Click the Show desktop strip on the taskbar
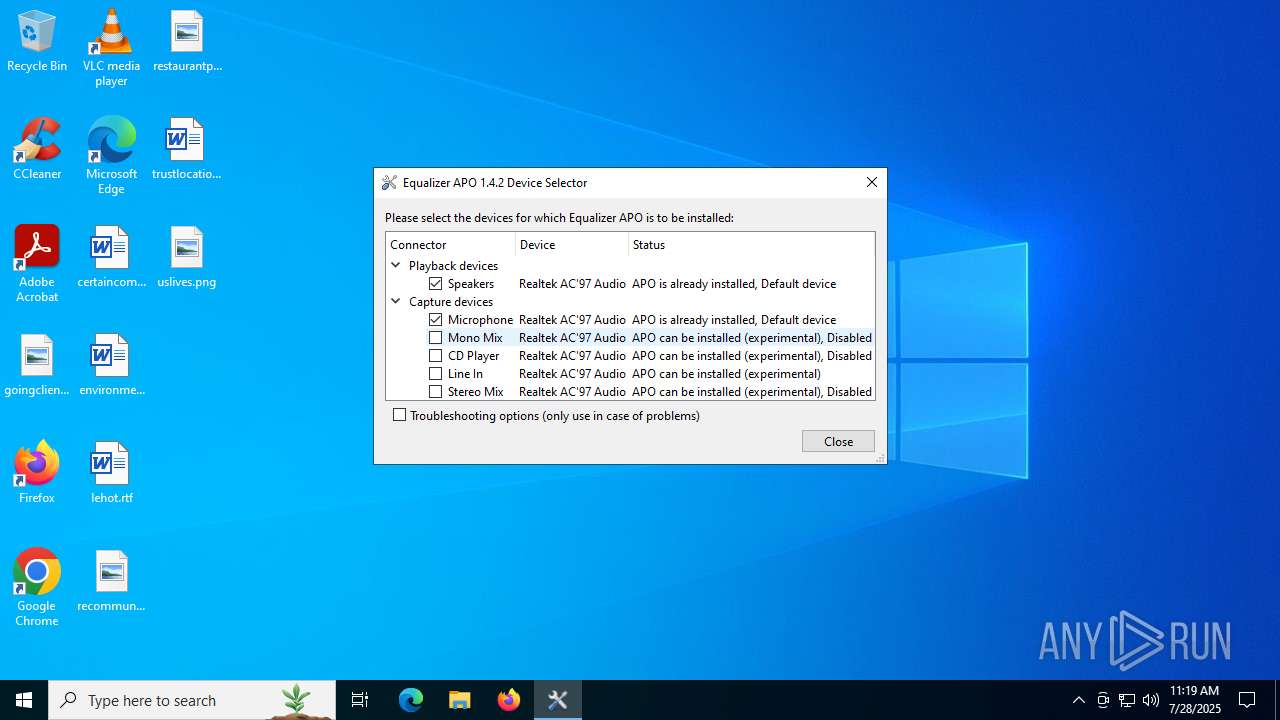The image size is (1280, 720). [1277, 700]
